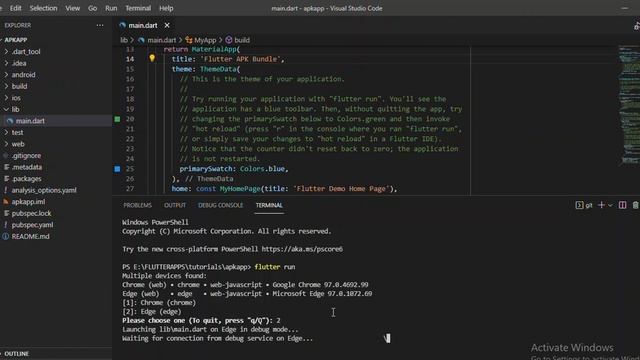Click the green color swatch on line 20
The height and width of the screenshot is (360, 640).
click(x=118, y=119)
